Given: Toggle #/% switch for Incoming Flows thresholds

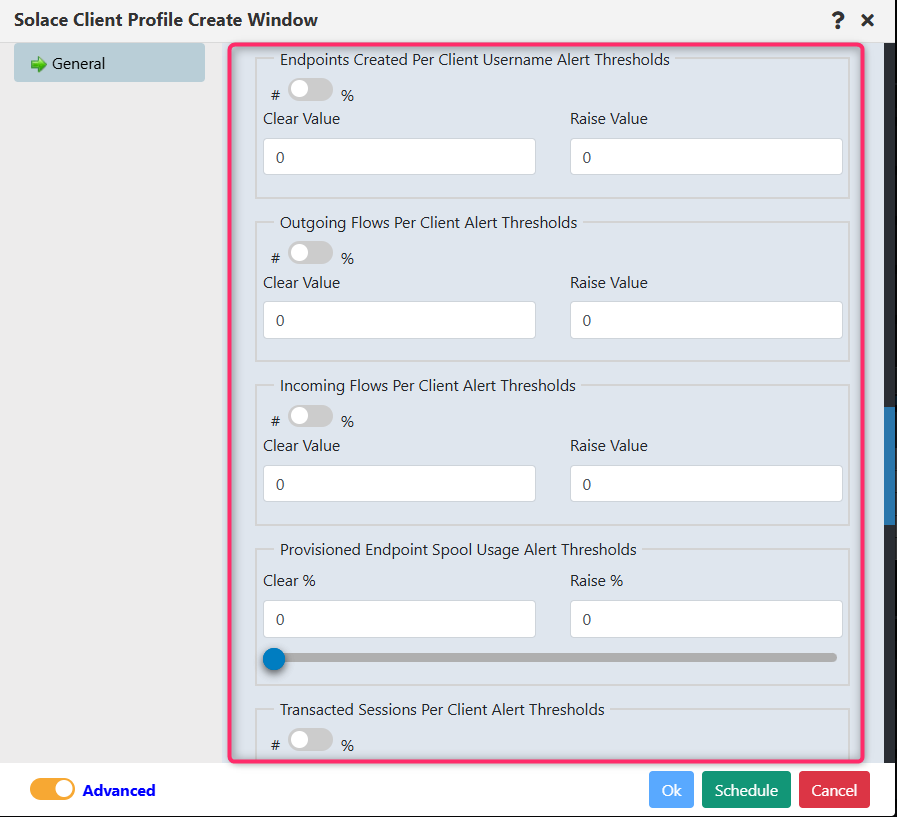Looking at the screenshot, I should [310, 416].
